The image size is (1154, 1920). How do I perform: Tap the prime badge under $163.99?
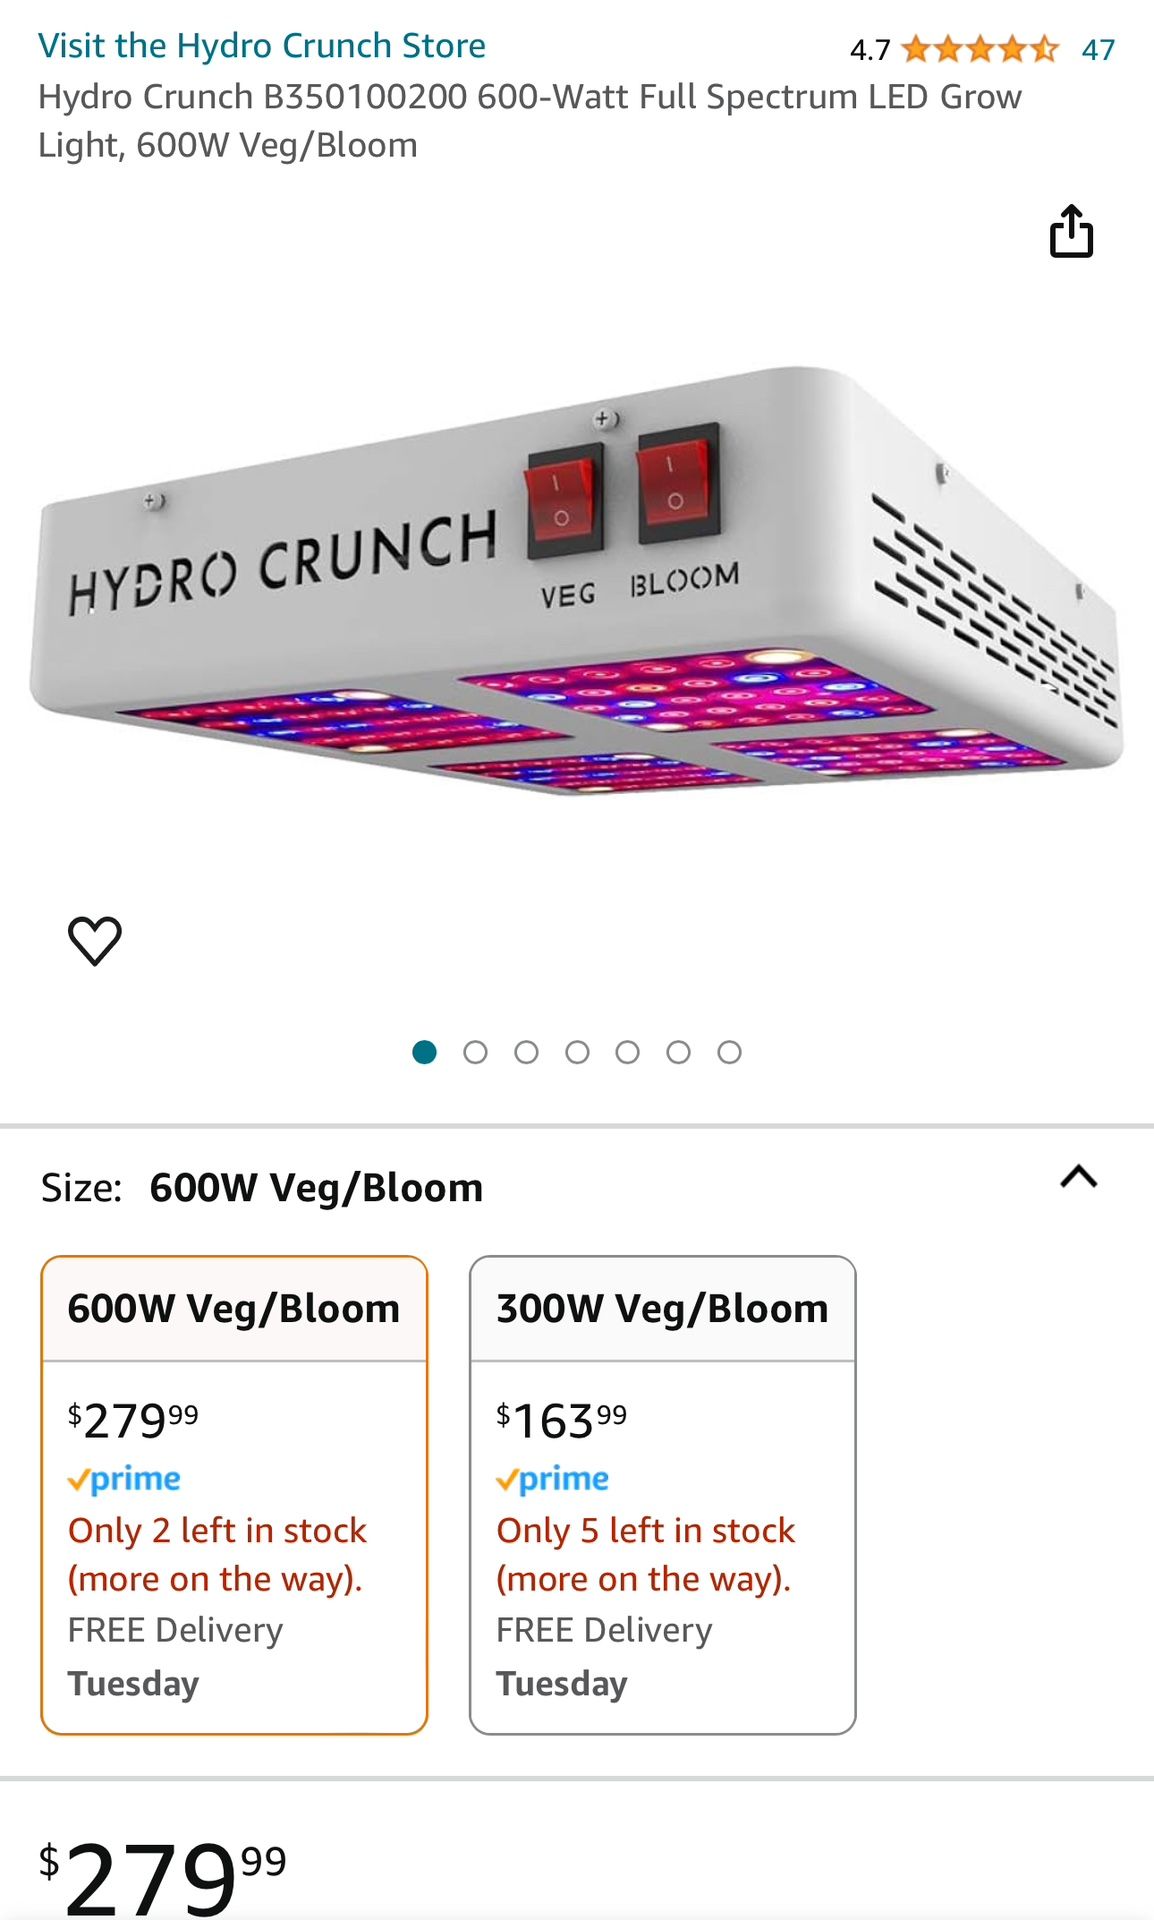pyautogui.click(x=552, y=1479)
